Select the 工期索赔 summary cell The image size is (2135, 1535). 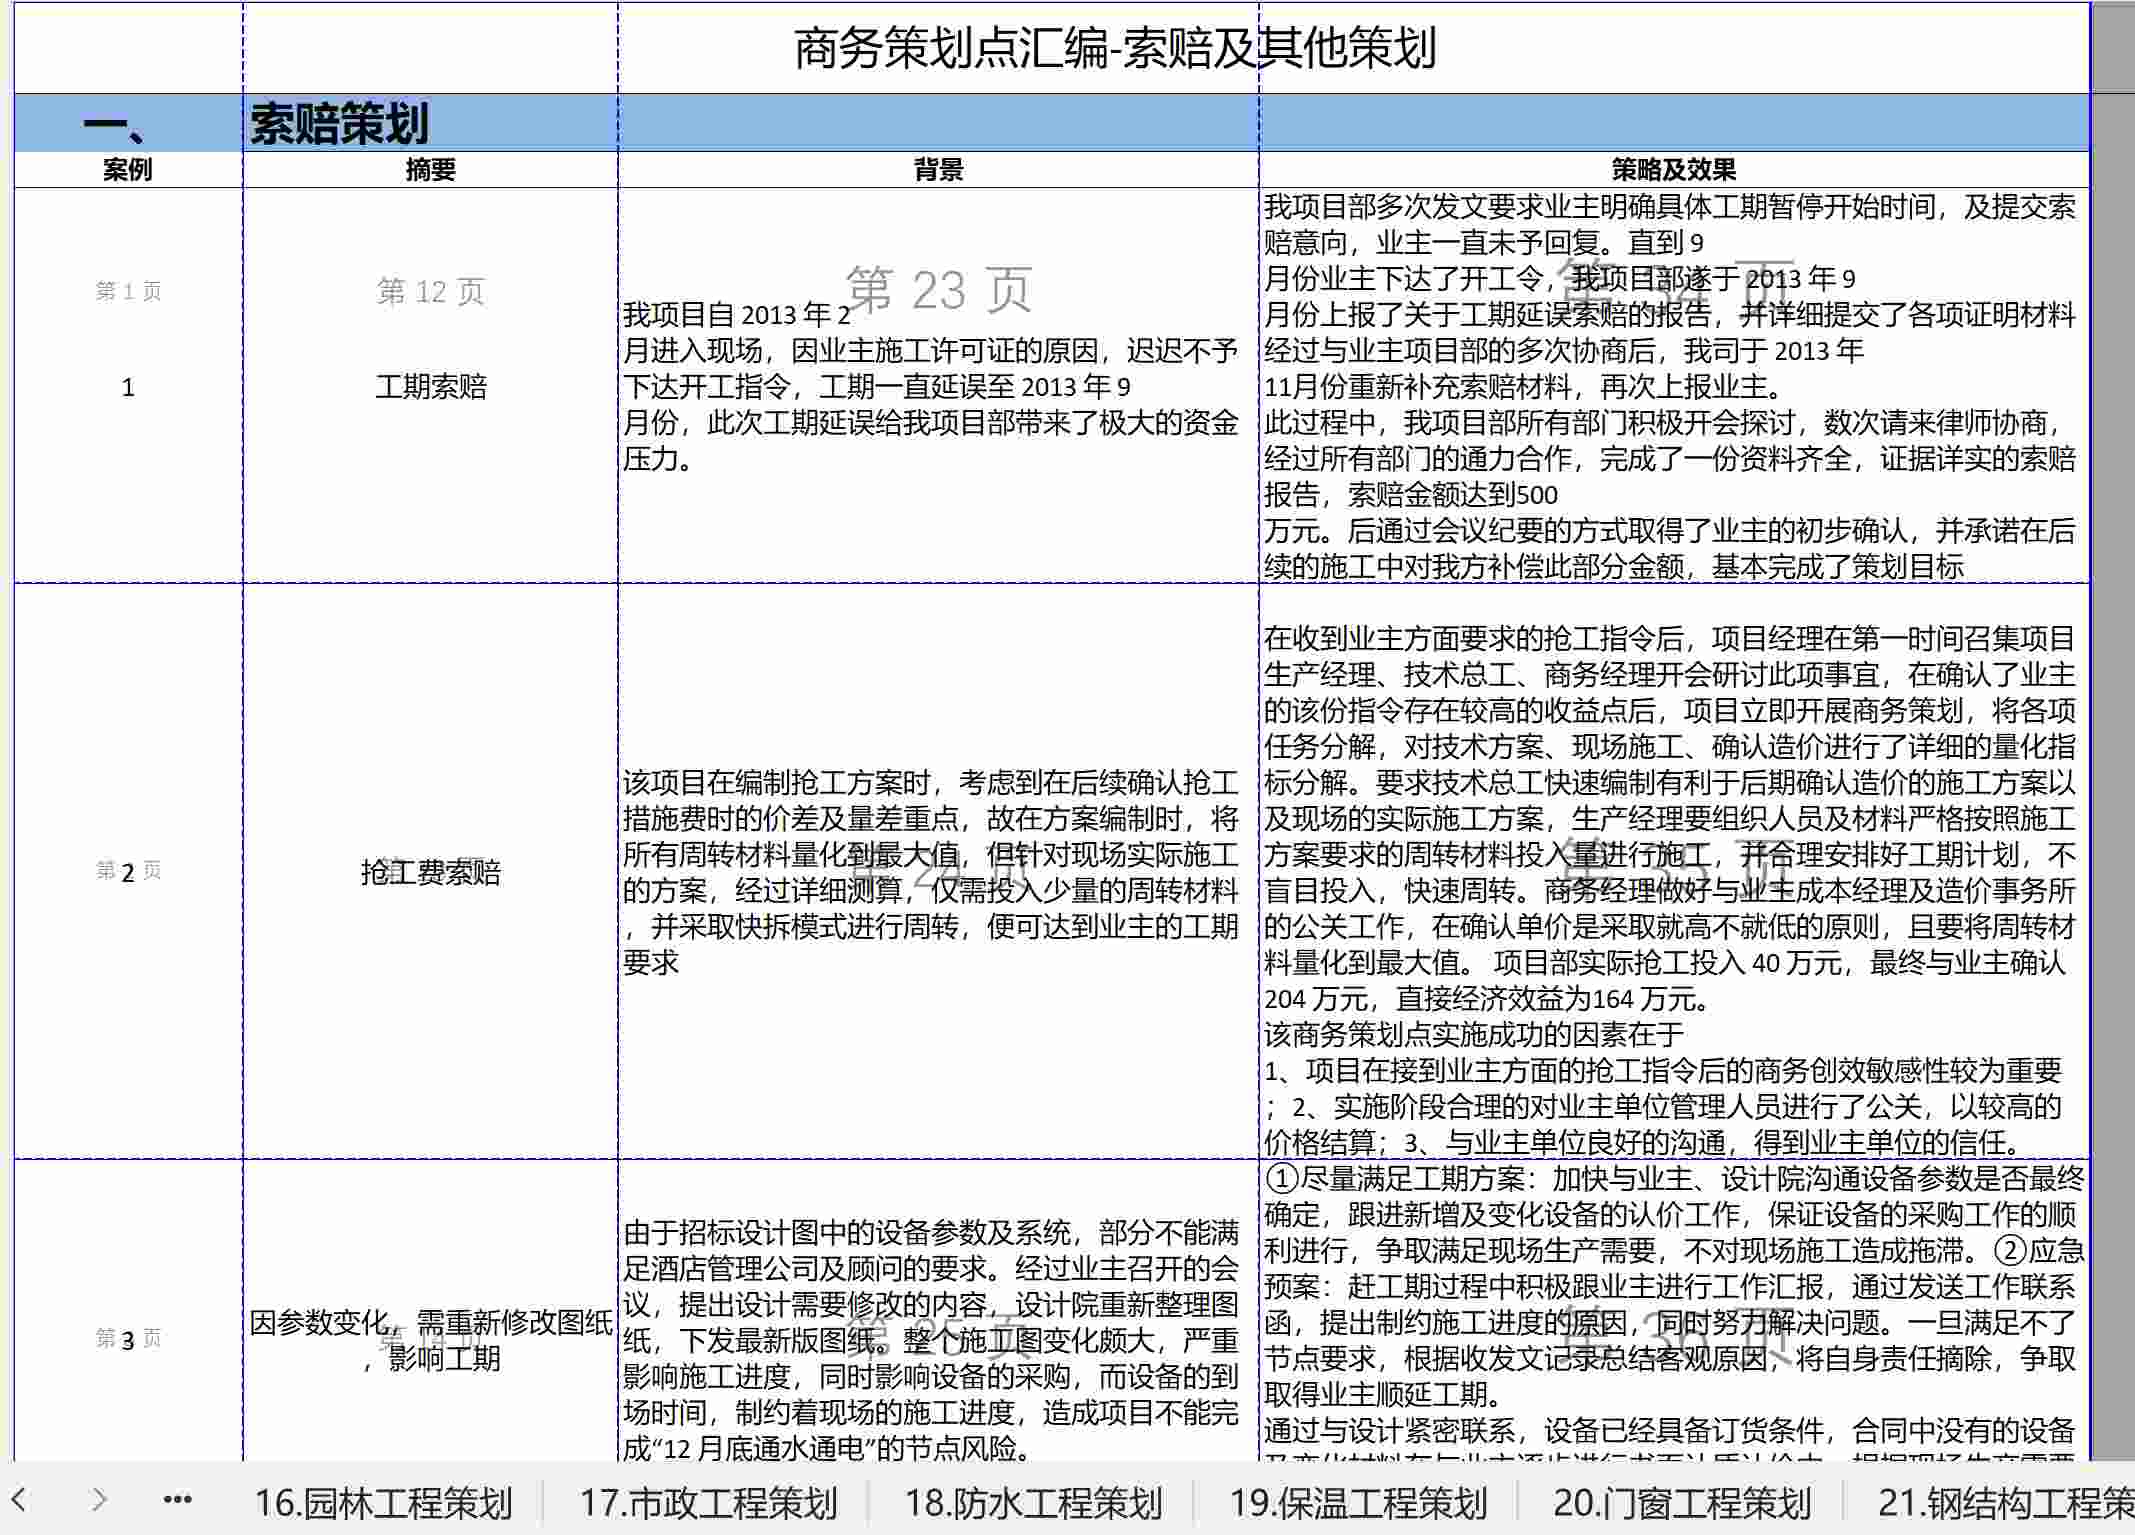(430, 386)
